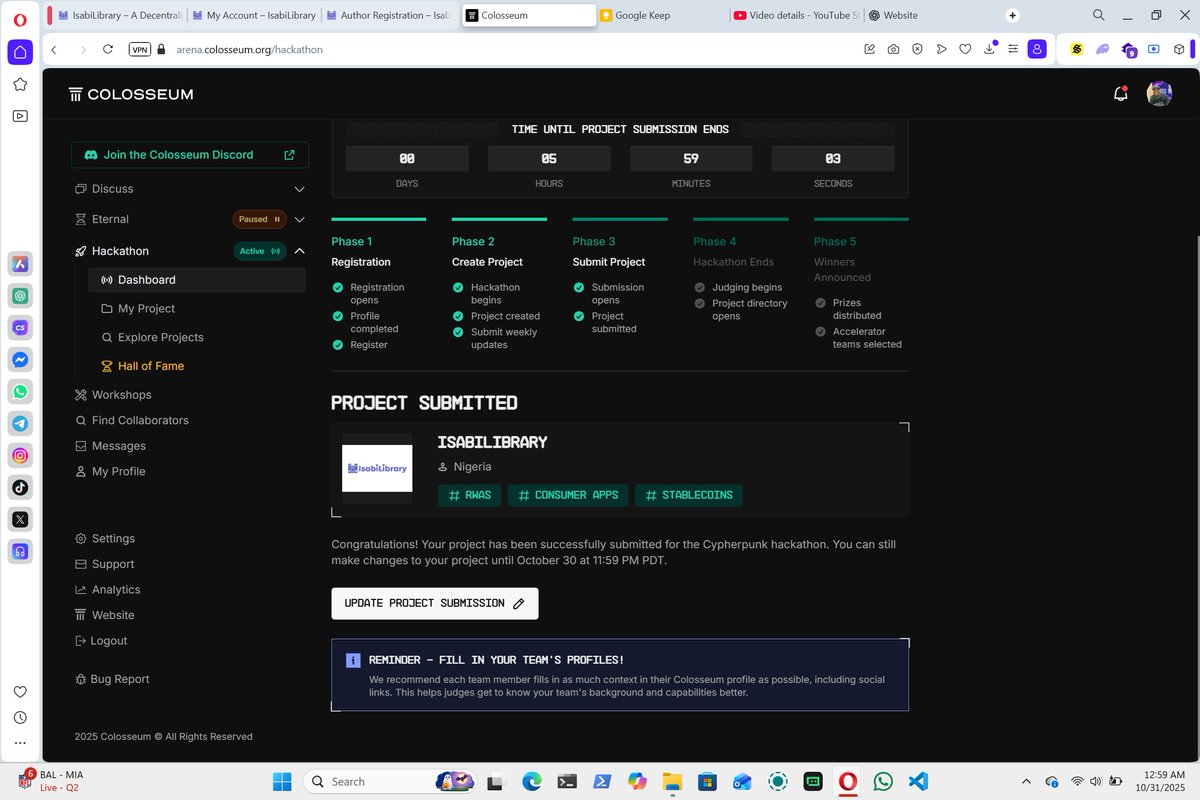
Task: Search tabs with the magnifier icon
Action: pyautogui.click(x=1098, y=15)
